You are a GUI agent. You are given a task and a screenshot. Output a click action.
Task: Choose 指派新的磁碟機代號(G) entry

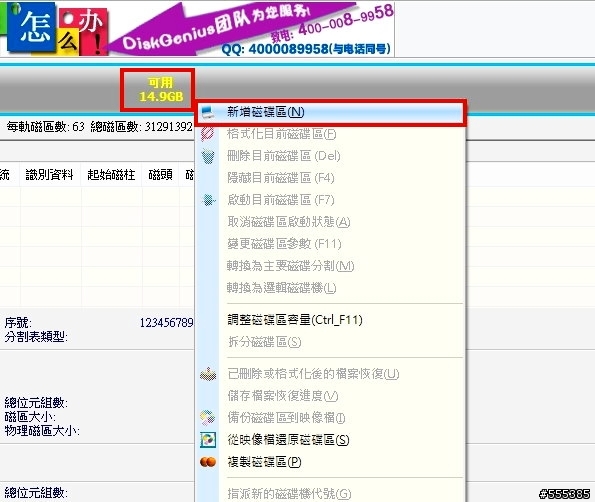[x=289, y=494]
